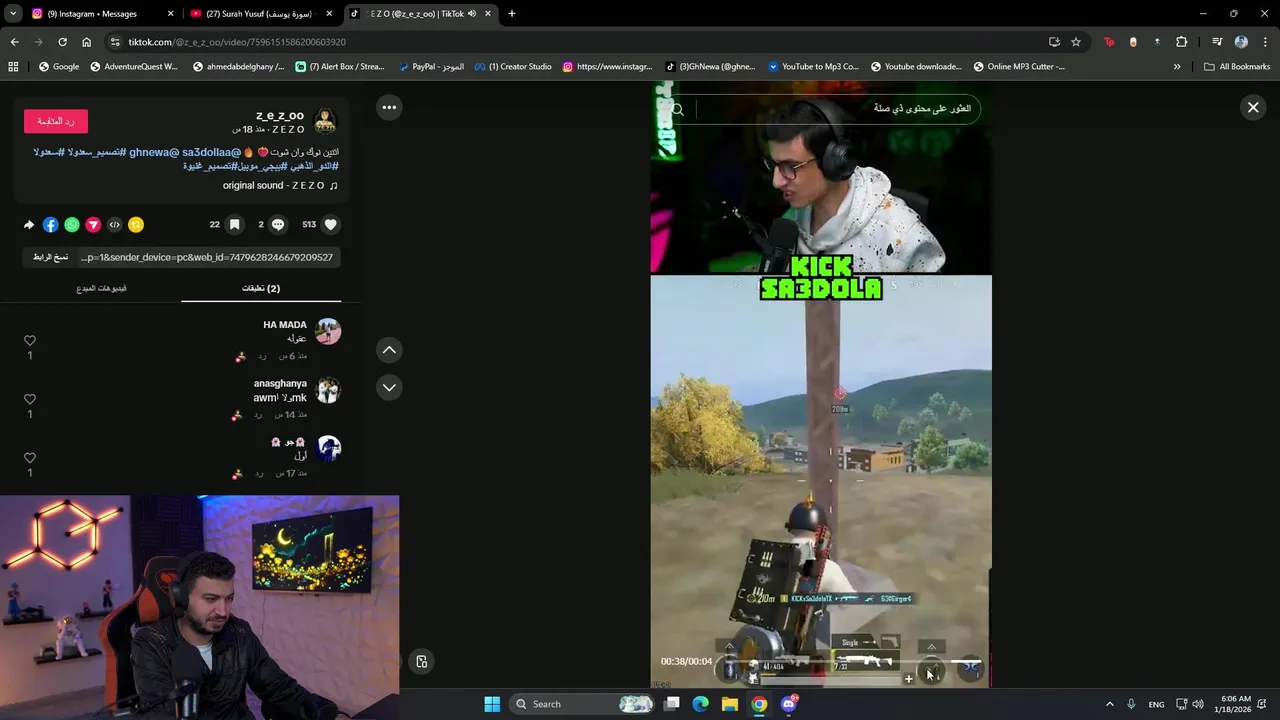Open the browser home page

click(x=86, y=42)
